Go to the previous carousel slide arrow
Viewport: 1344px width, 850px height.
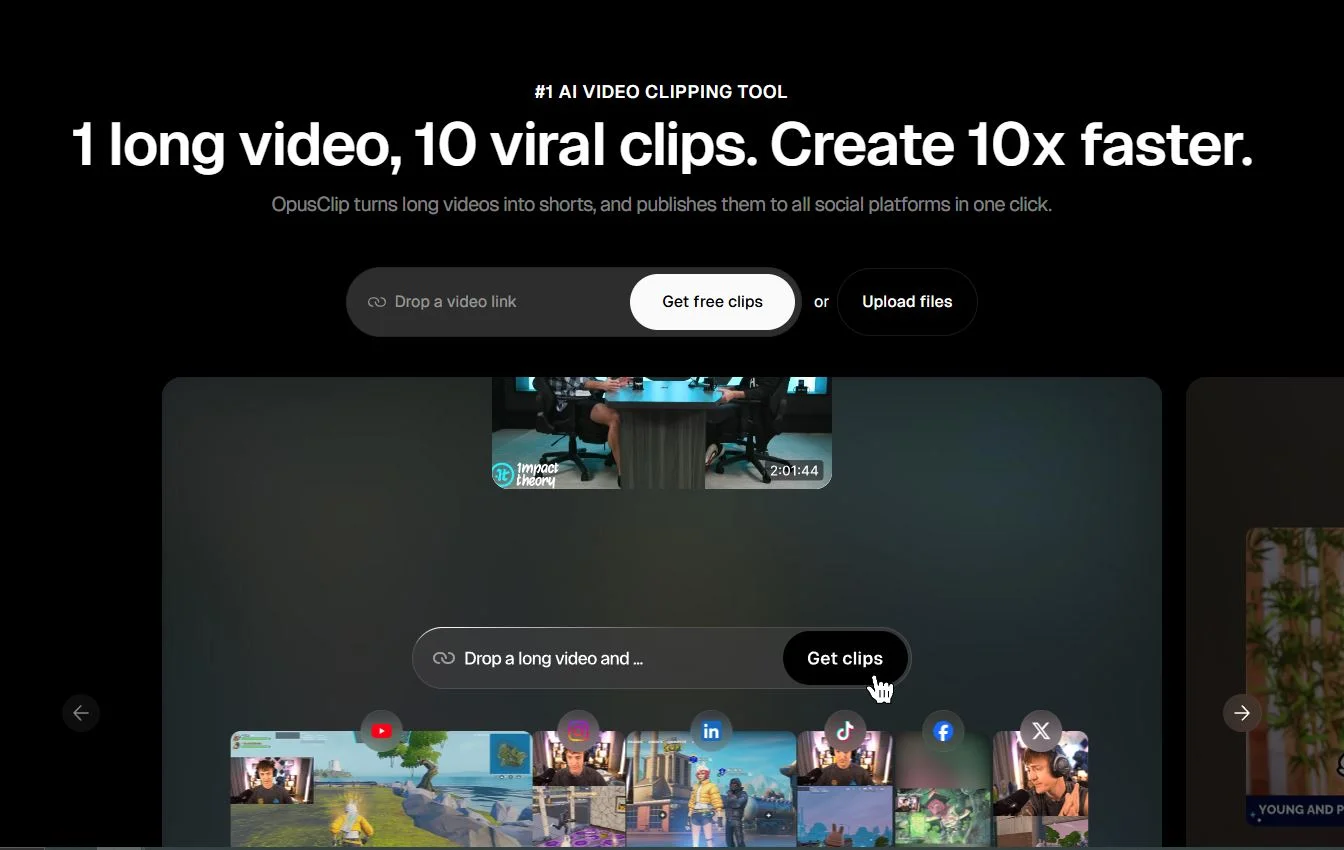tap(81, 713)
